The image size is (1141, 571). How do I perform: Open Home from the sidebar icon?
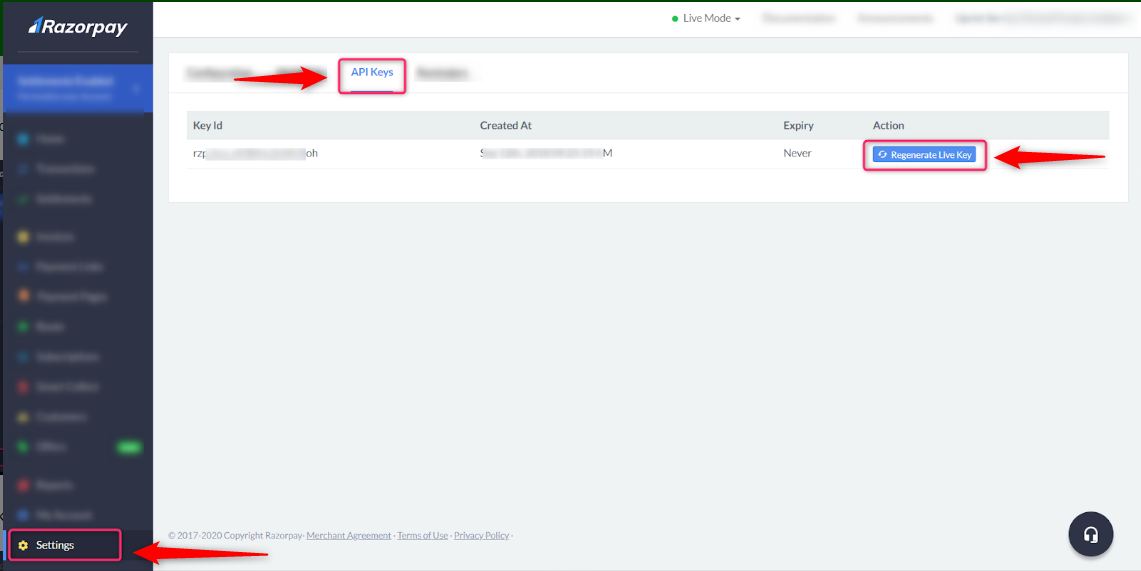point(23,138)
